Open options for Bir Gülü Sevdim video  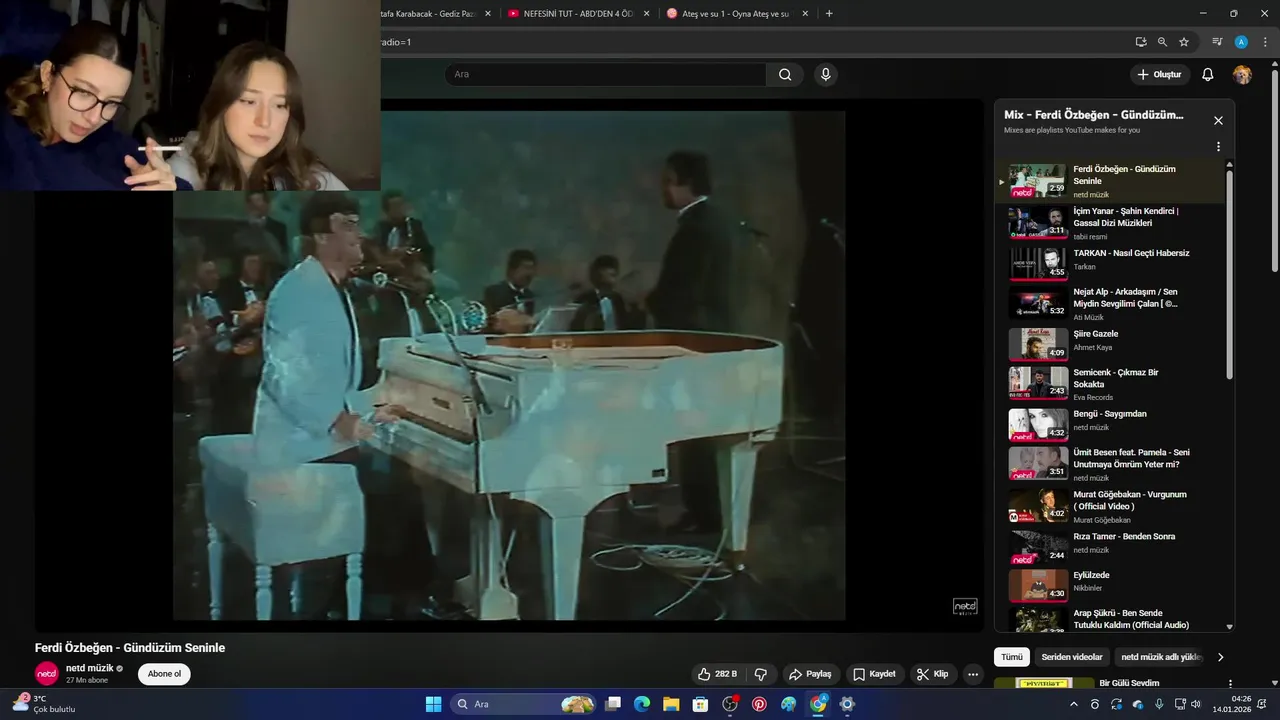1230,684
